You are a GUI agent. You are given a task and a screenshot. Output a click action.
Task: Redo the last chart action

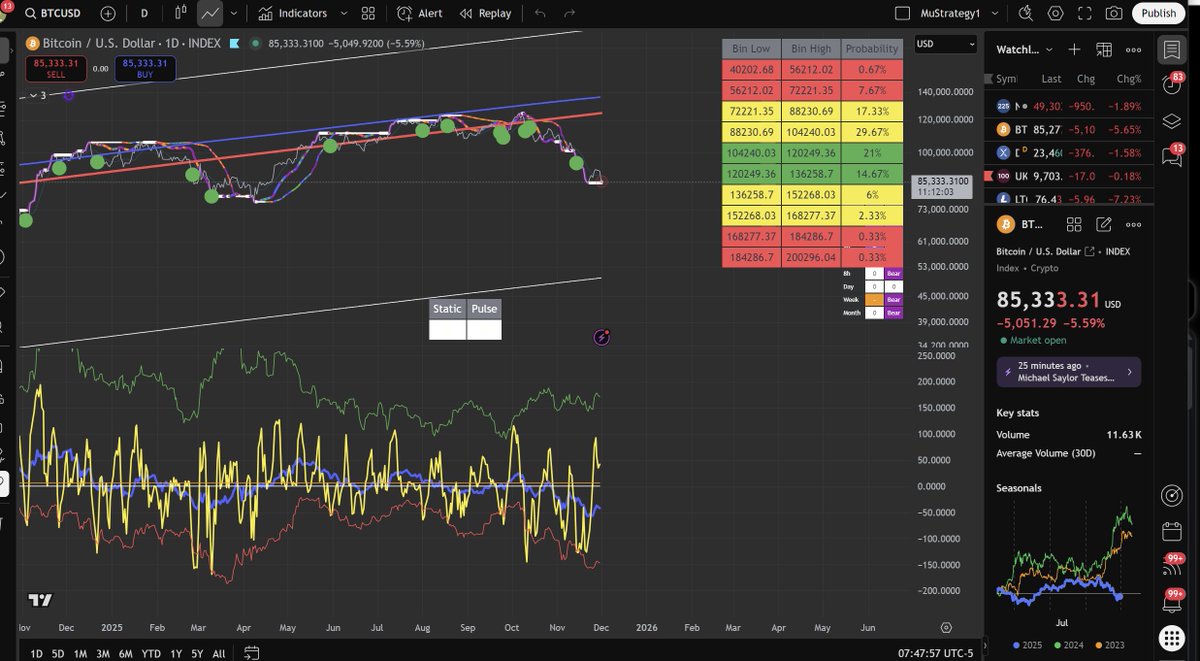(x=570, y=13)
